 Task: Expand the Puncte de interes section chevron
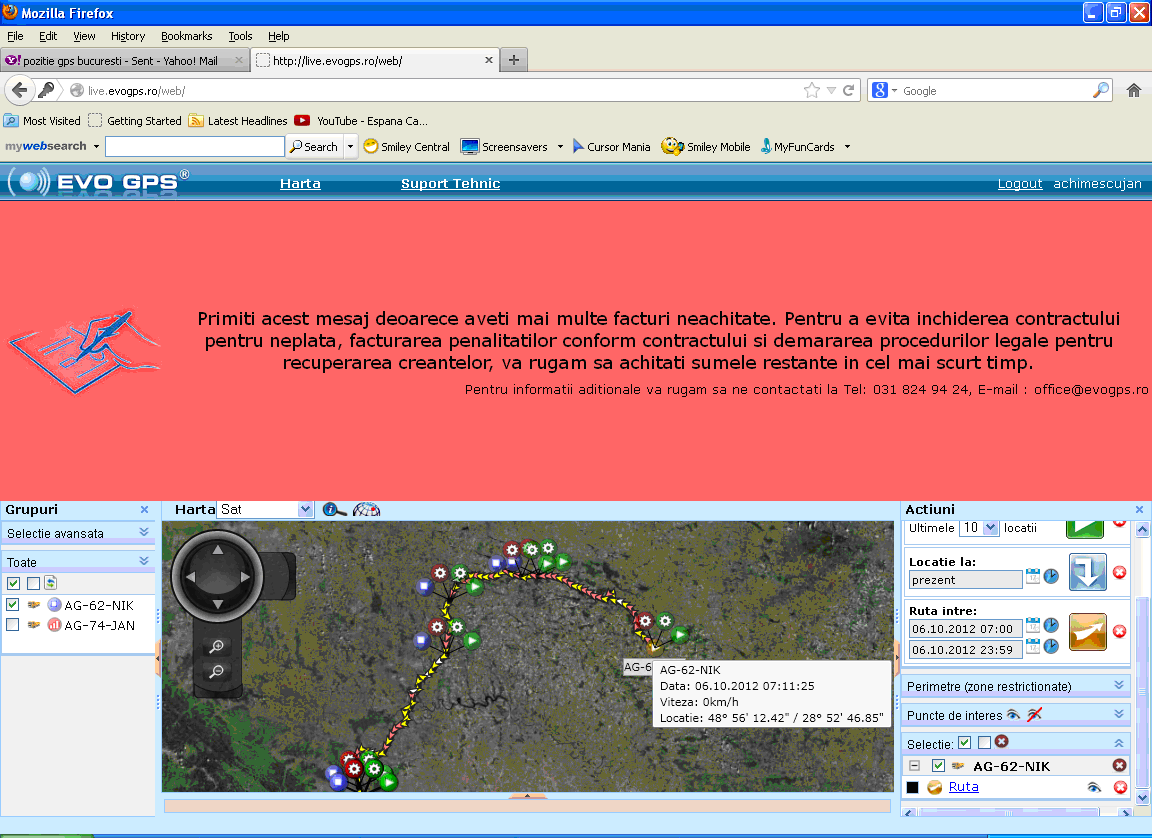click(1119, 714)
